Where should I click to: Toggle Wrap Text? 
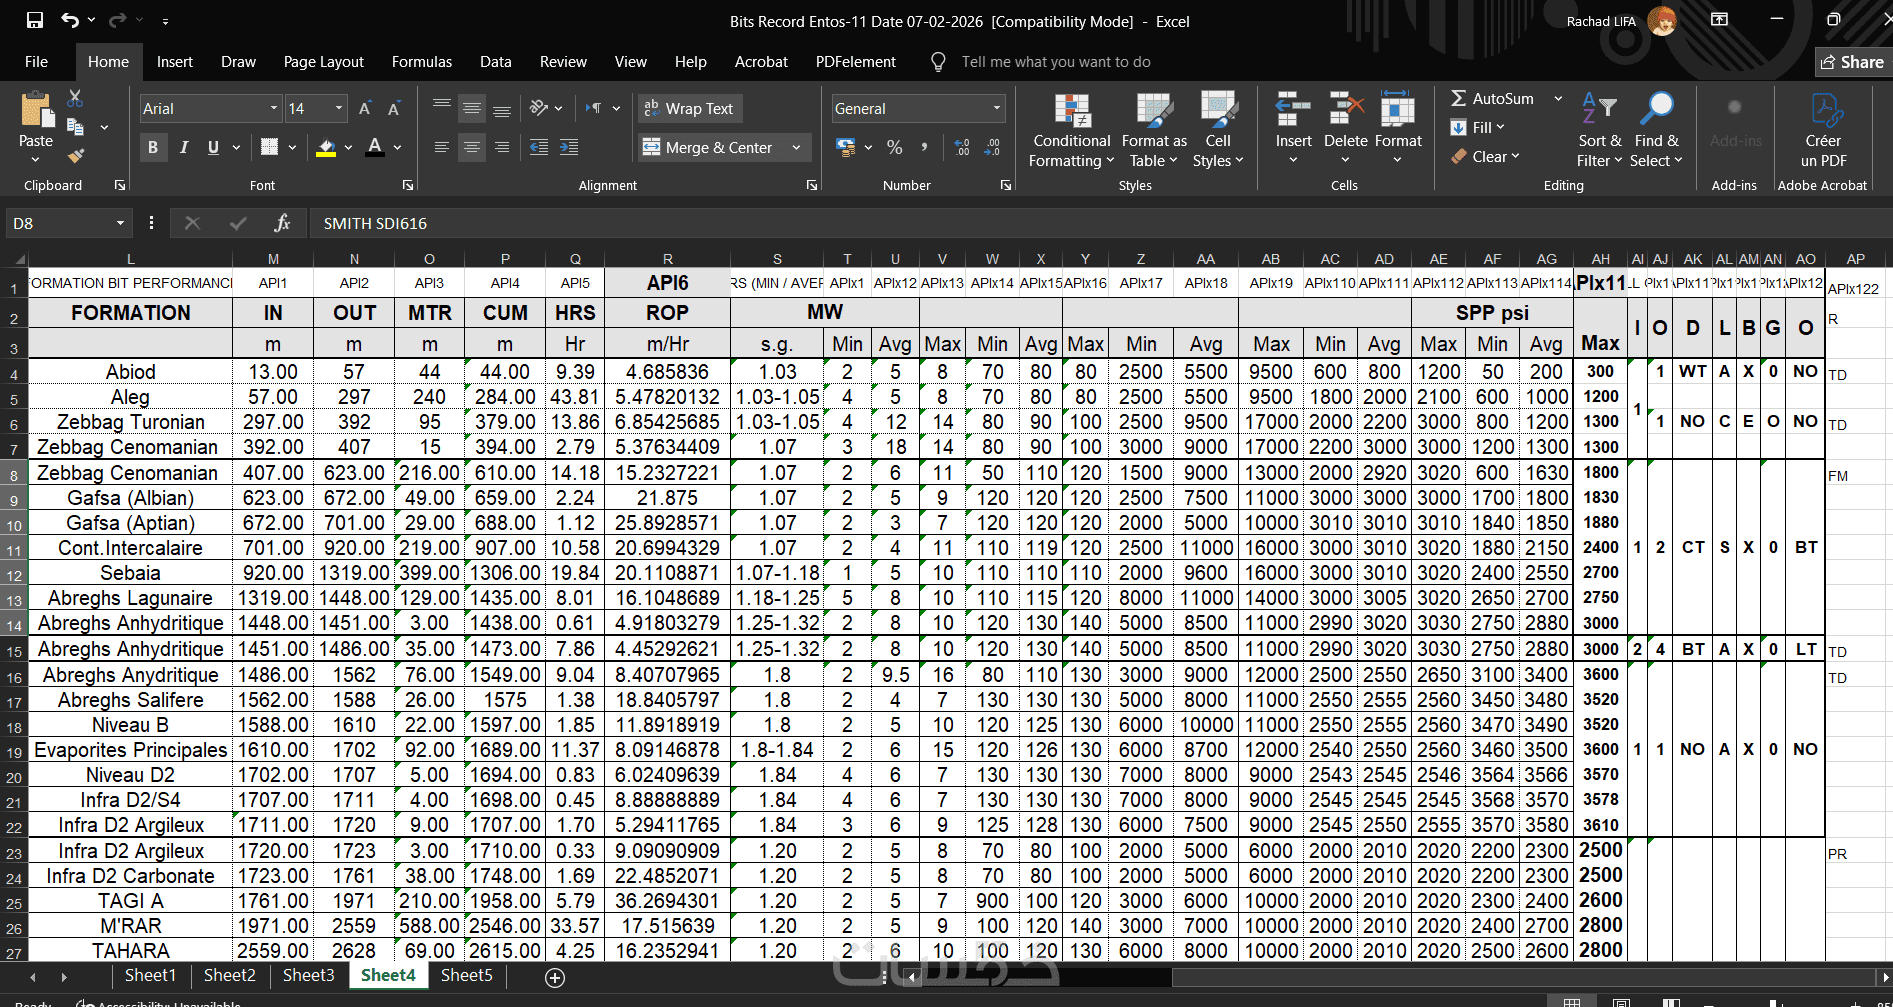[x=690, y=108]
